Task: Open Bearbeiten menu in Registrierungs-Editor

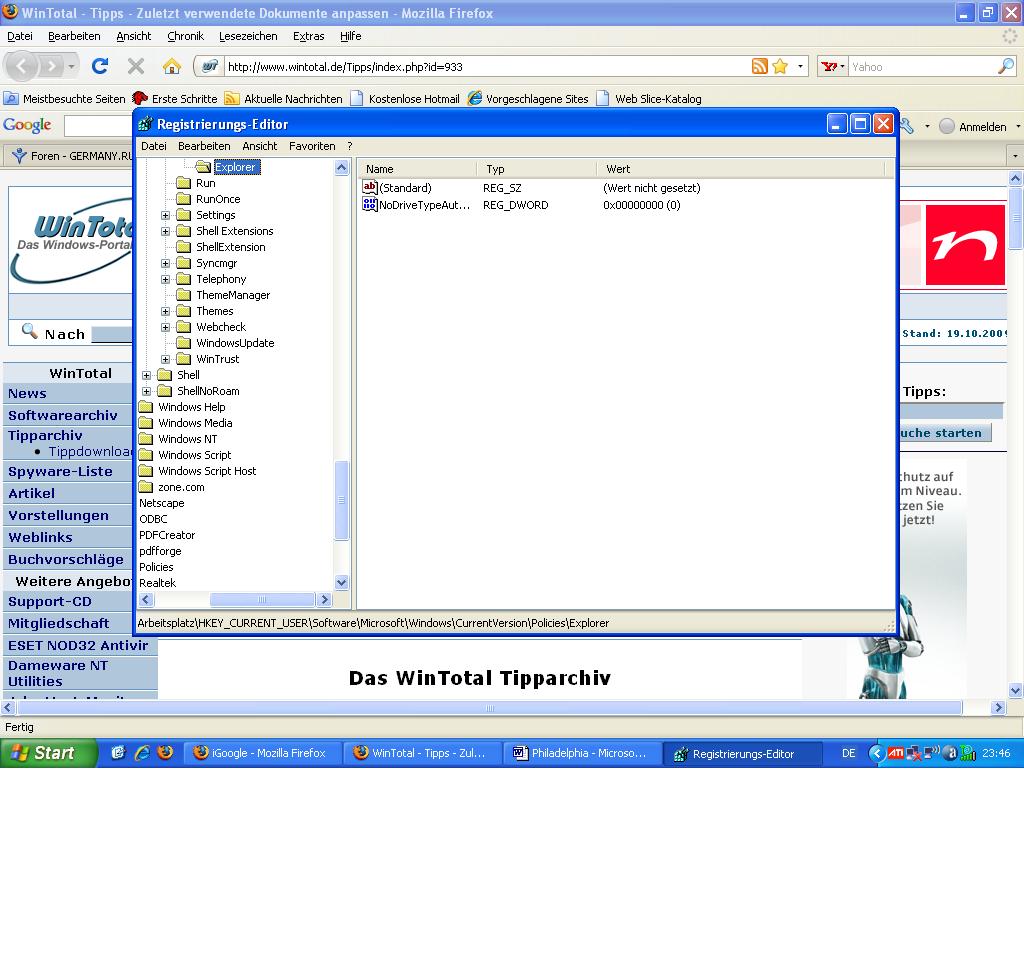Action: tap(204, 146)
